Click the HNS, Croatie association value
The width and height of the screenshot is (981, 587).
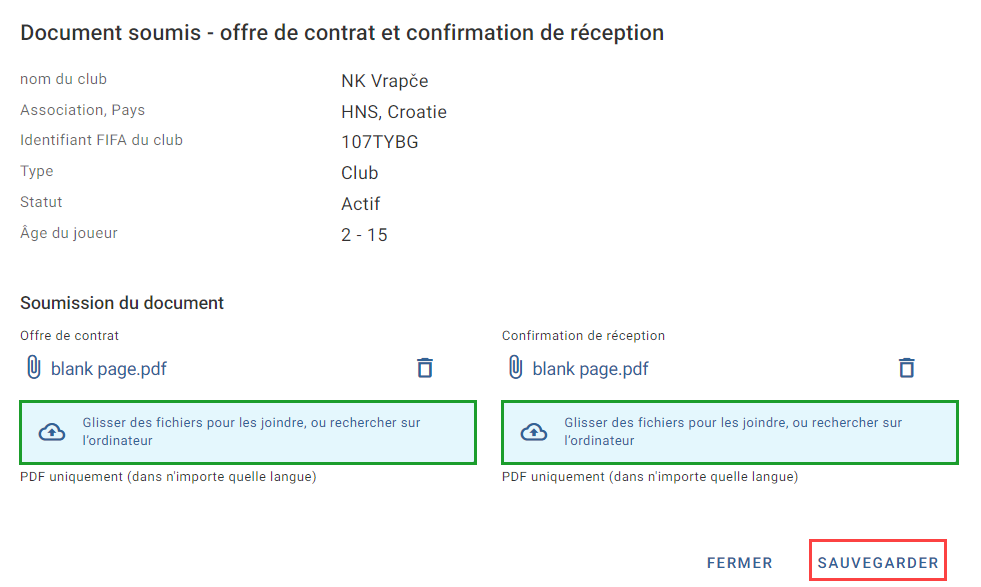pos(394,111)
